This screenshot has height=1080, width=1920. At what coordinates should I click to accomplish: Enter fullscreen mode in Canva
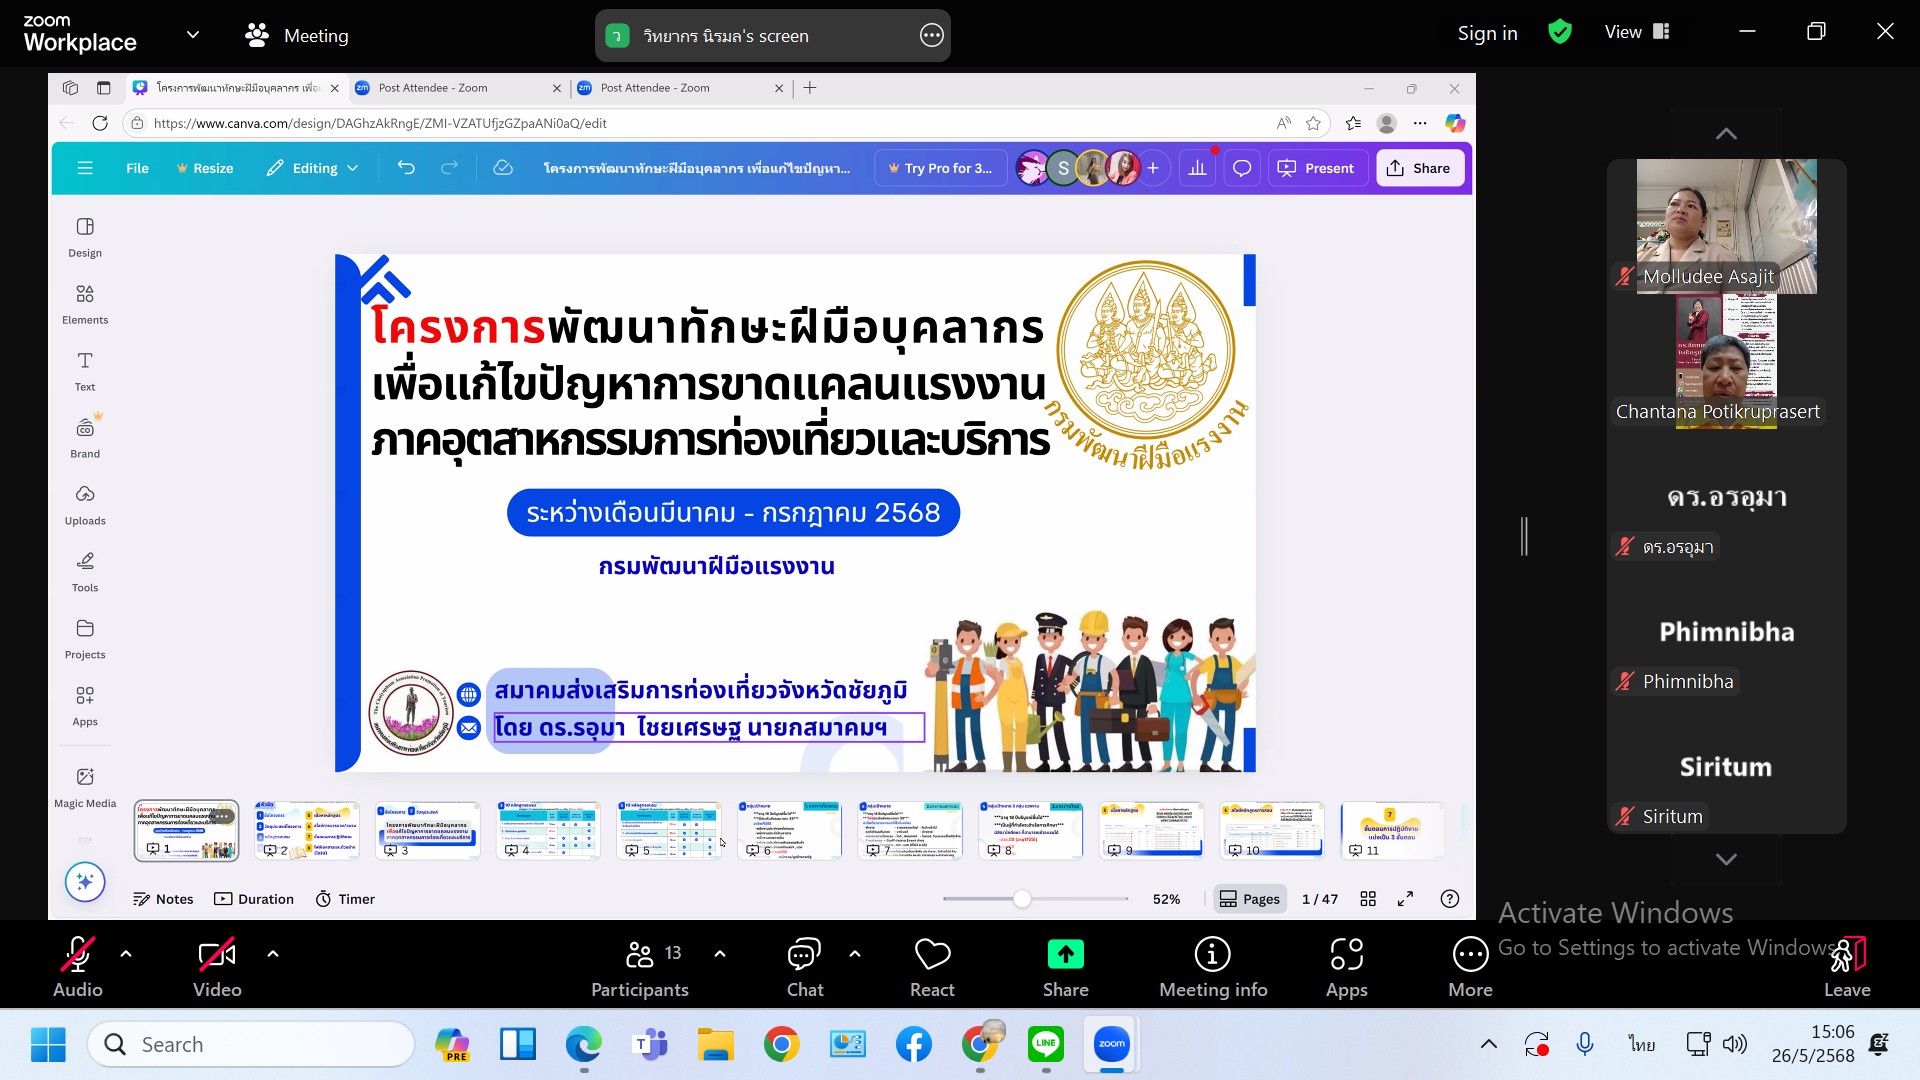[x=1405, y=899]
